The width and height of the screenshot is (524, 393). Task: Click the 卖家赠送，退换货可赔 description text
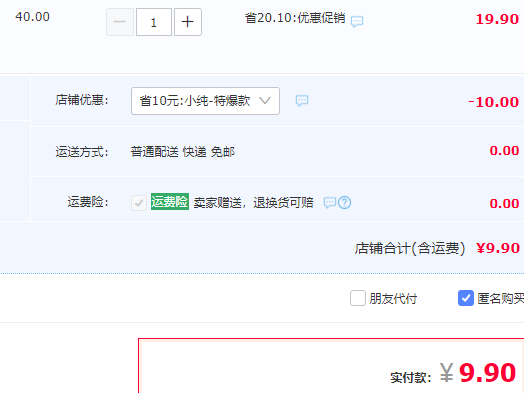pyautogui.click(x=254, y=203)
